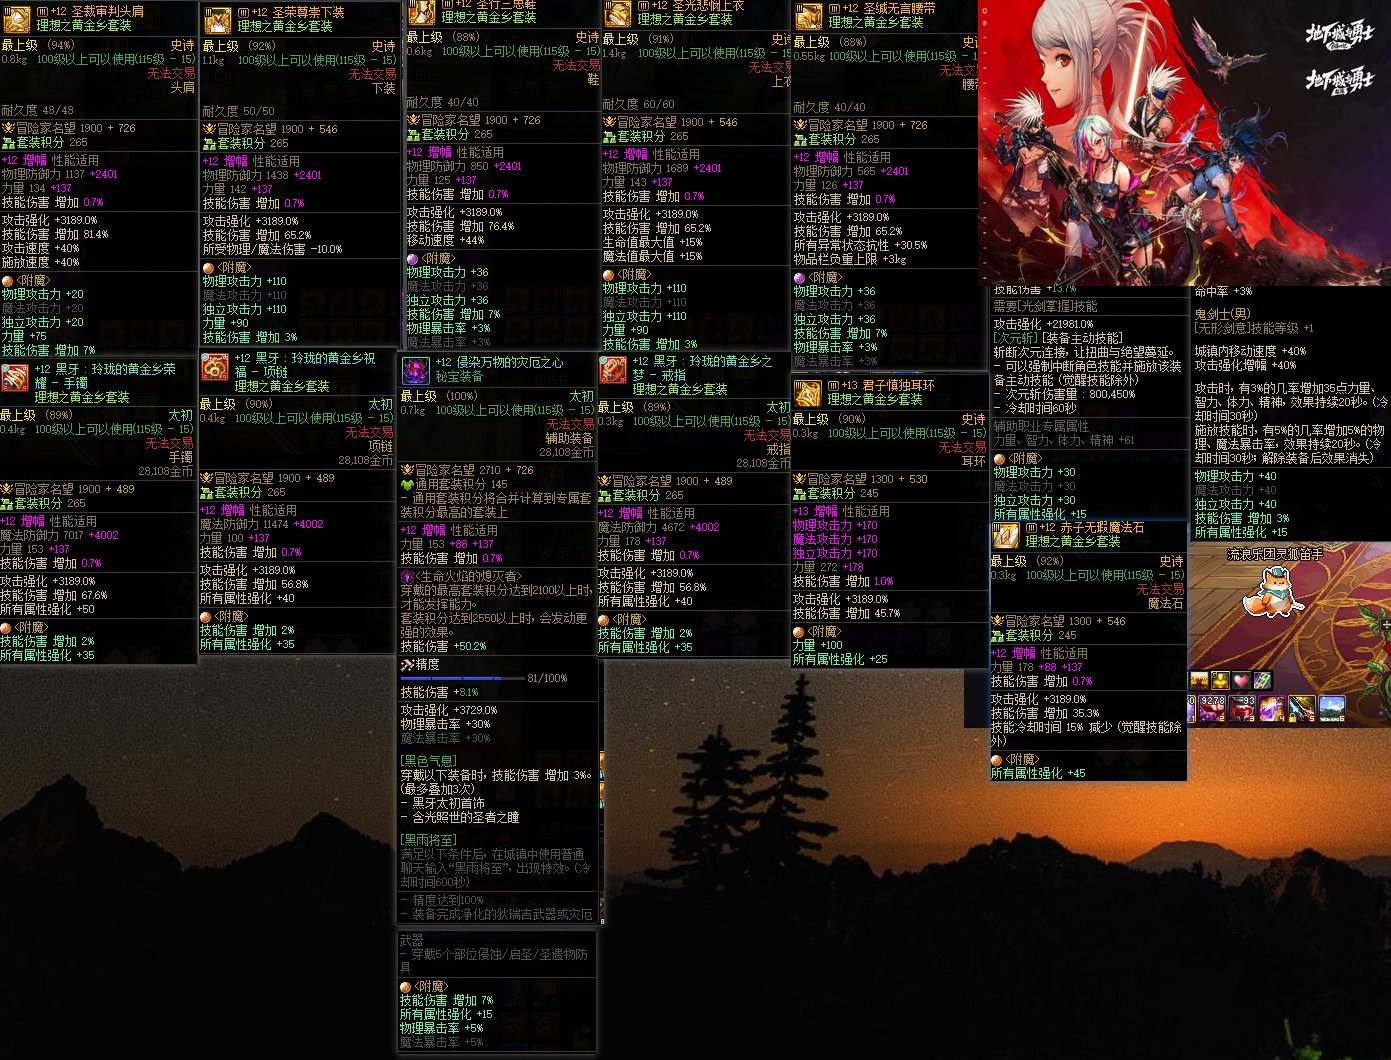Screen dimensions: 1391x1060
Task: Click the 圣裁审判头肩 item name
Action: click(107, 12)
